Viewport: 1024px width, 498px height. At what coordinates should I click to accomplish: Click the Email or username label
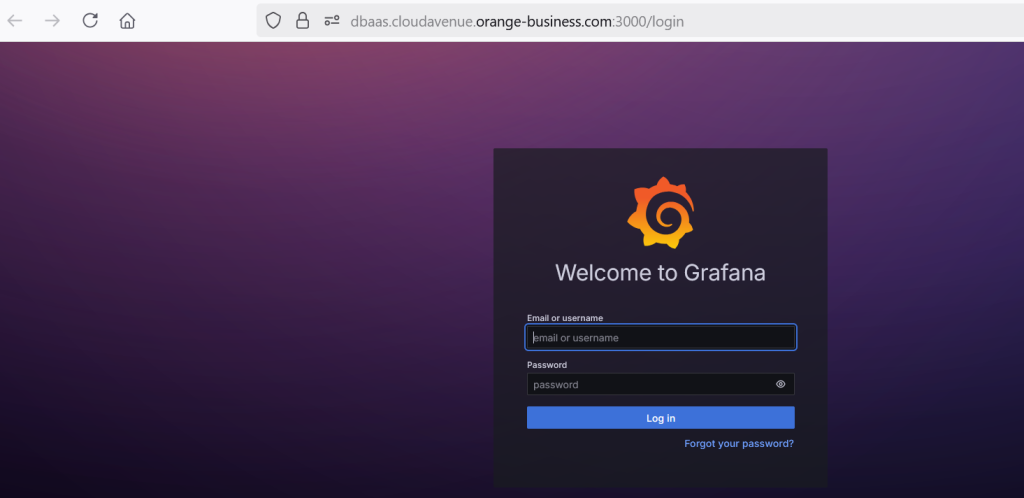tap(565, 318)
